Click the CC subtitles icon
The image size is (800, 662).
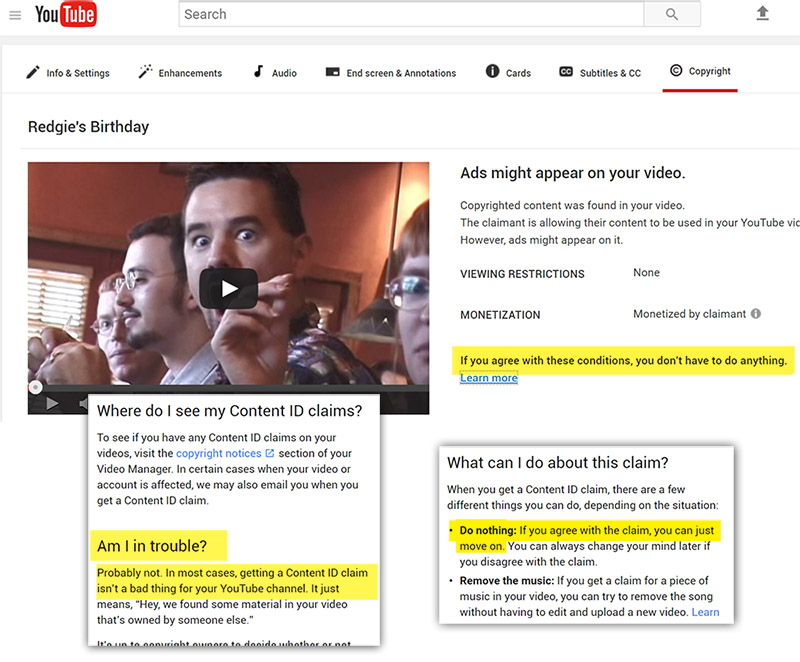click(566, 72)
